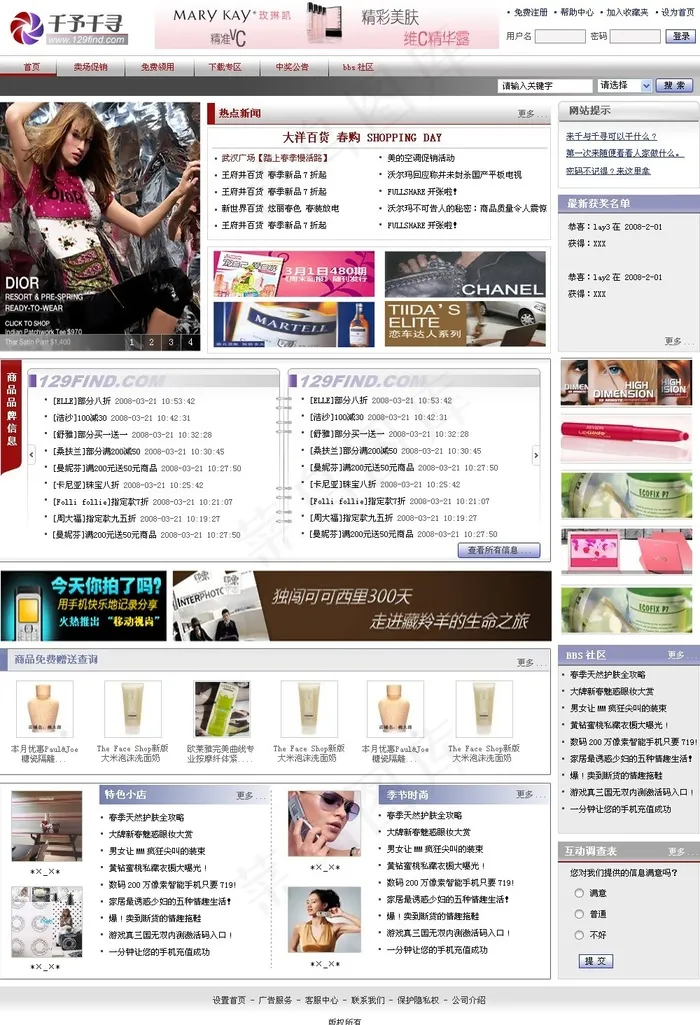Click 更多 in 季节时尚 header
Viewport: 700px width, 1025px height.
(530, 795)
